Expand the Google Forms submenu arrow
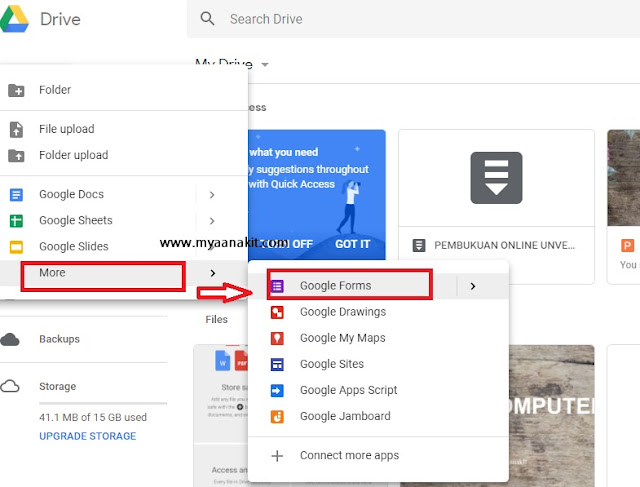The image size is (640, 487). [473, 286]
